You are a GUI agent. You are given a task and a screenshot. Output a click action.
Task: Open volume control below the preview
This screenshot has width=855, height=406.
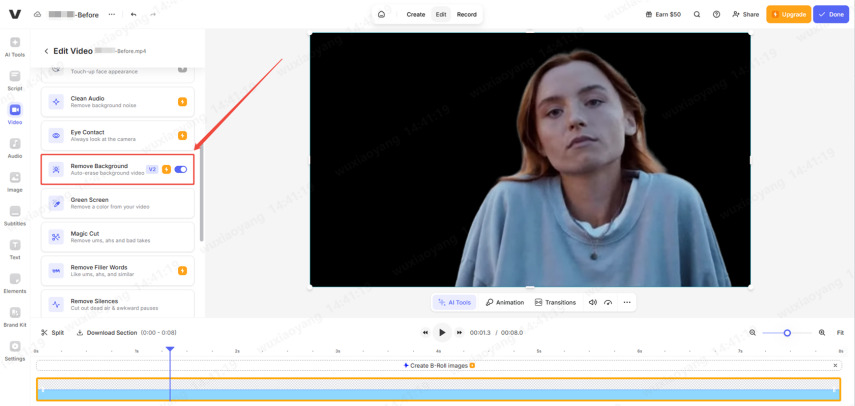593,302
